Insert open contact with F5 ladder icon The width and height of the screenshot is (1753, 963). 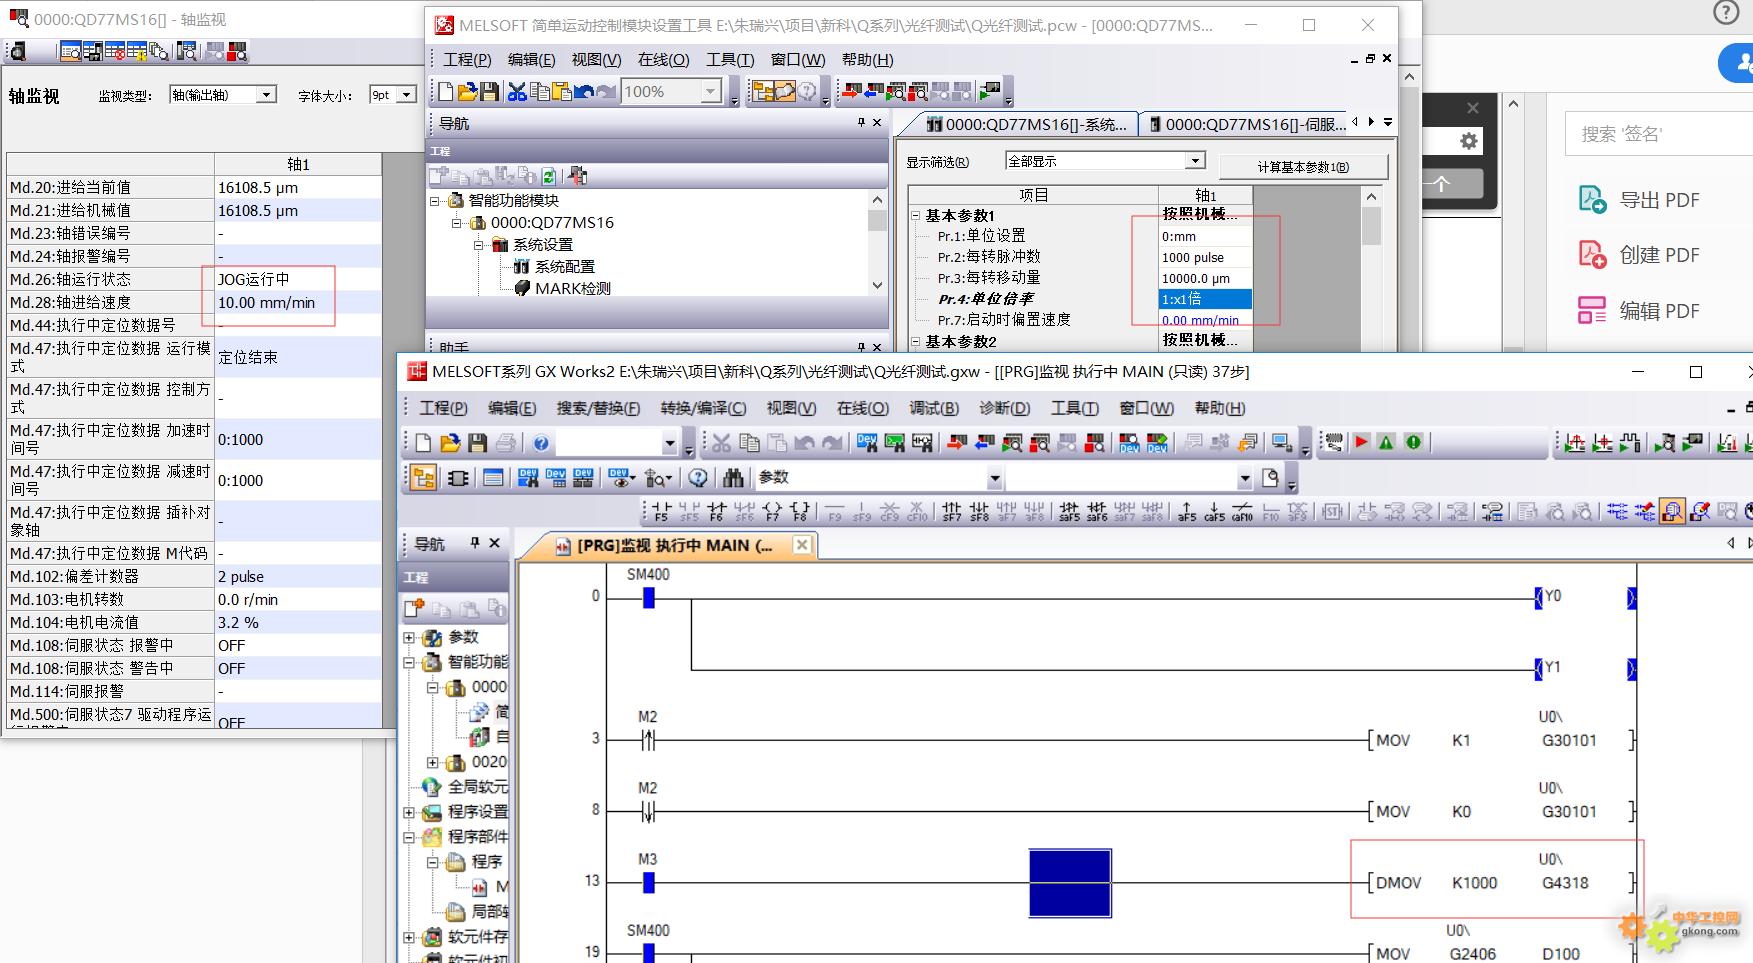[x=661, y=512]
